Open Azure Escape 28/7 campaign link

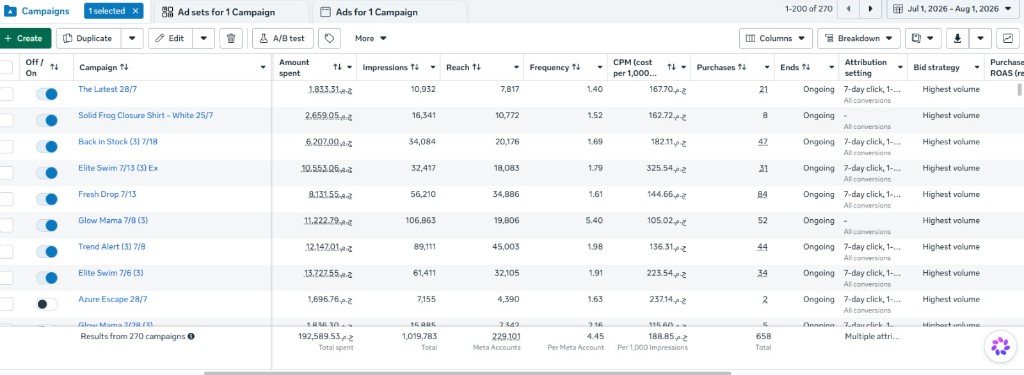112,299
